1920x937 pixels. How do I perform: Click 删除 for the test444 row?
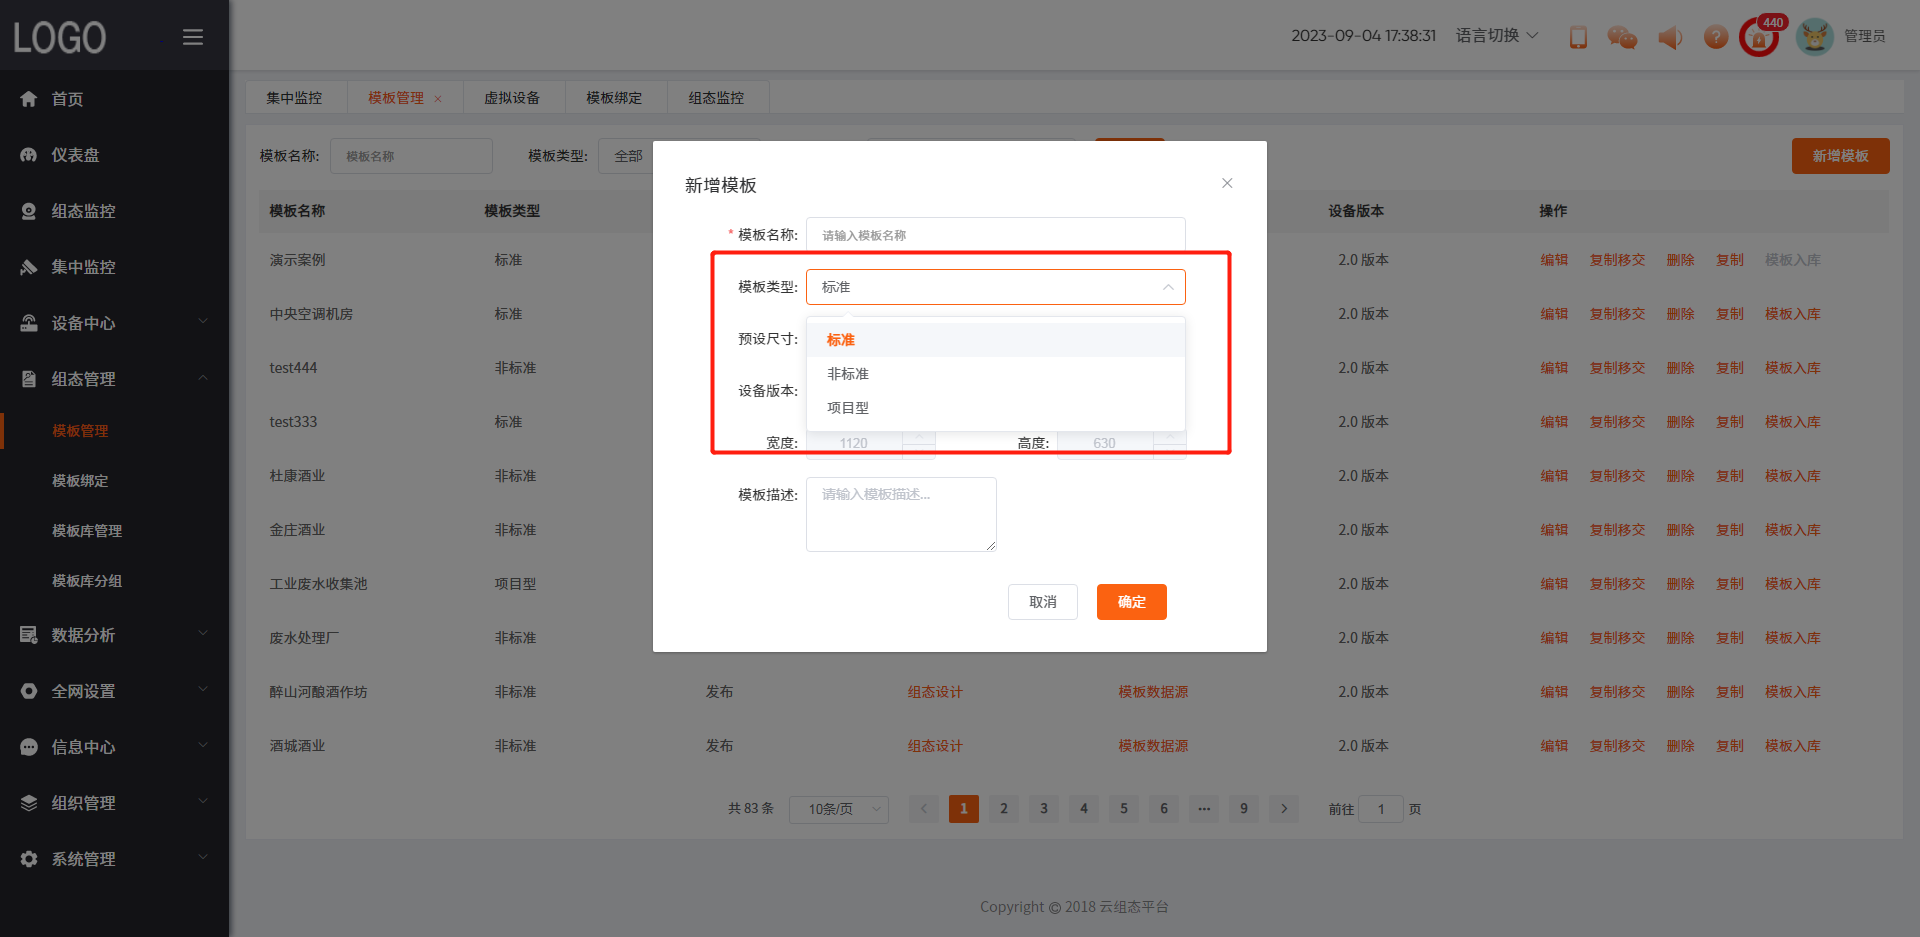(1680, 368)
